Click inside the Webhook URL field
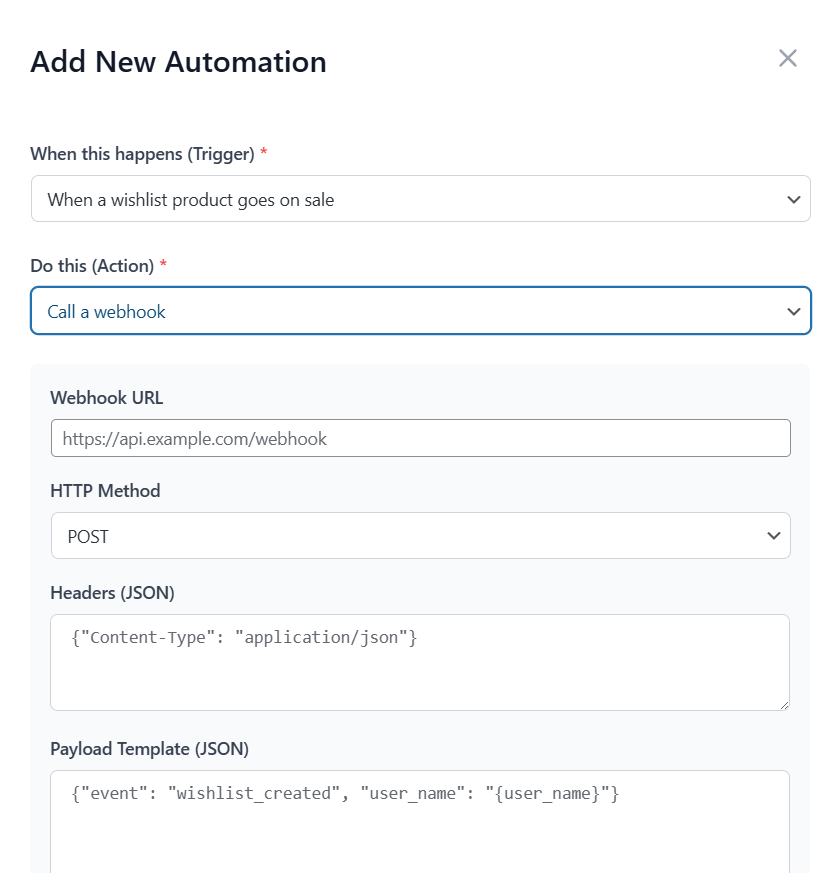 [420, 438]
